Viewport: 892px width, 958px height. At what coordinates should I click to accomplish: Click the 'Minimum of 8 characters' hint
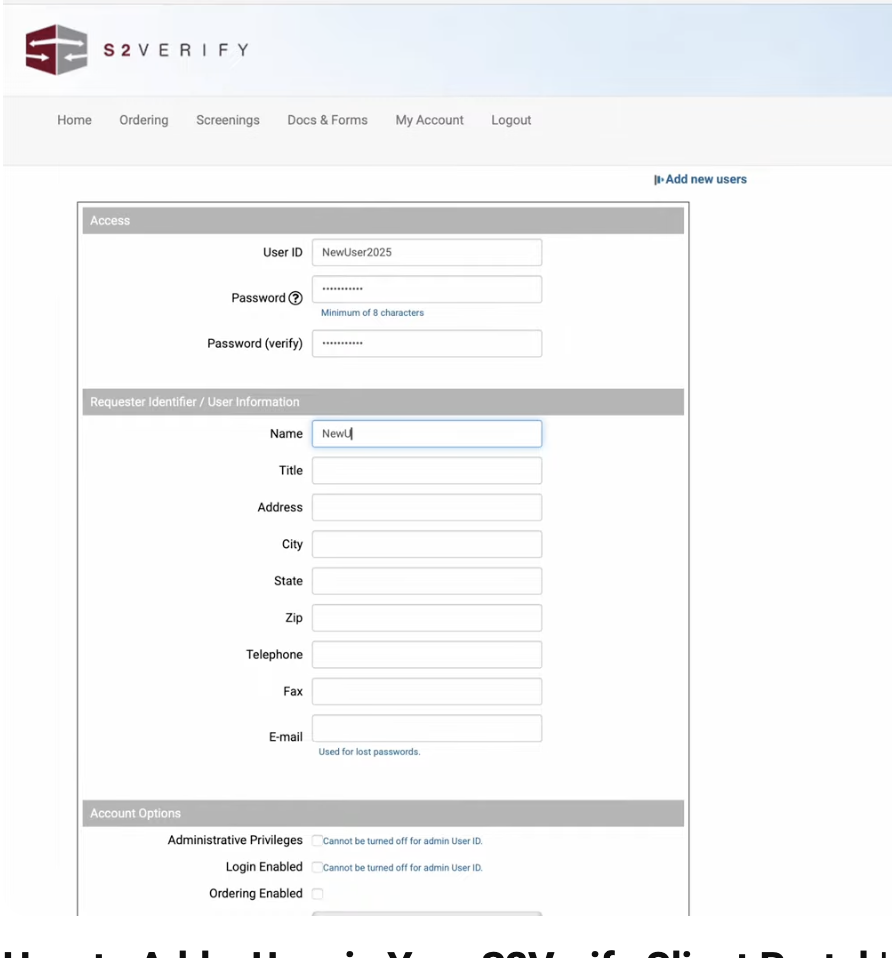(x=372, y=313)
